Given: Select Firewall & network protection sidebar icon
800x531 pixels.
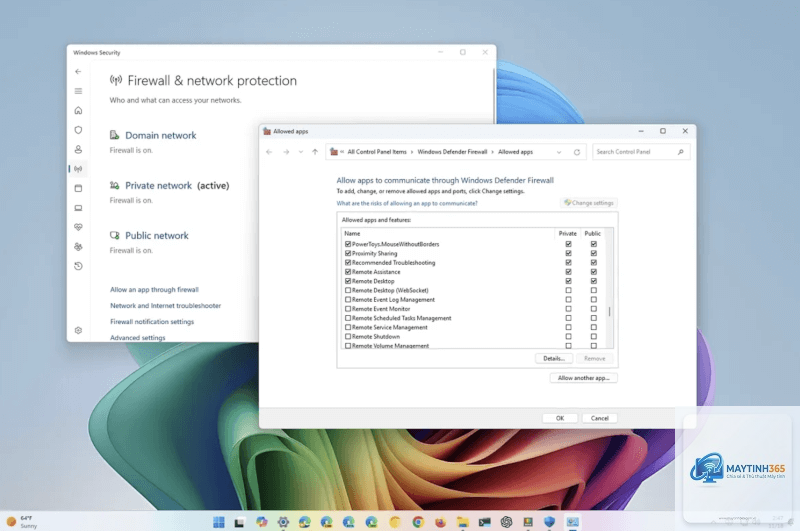Looking at the screenshot, I should point(78,169).
